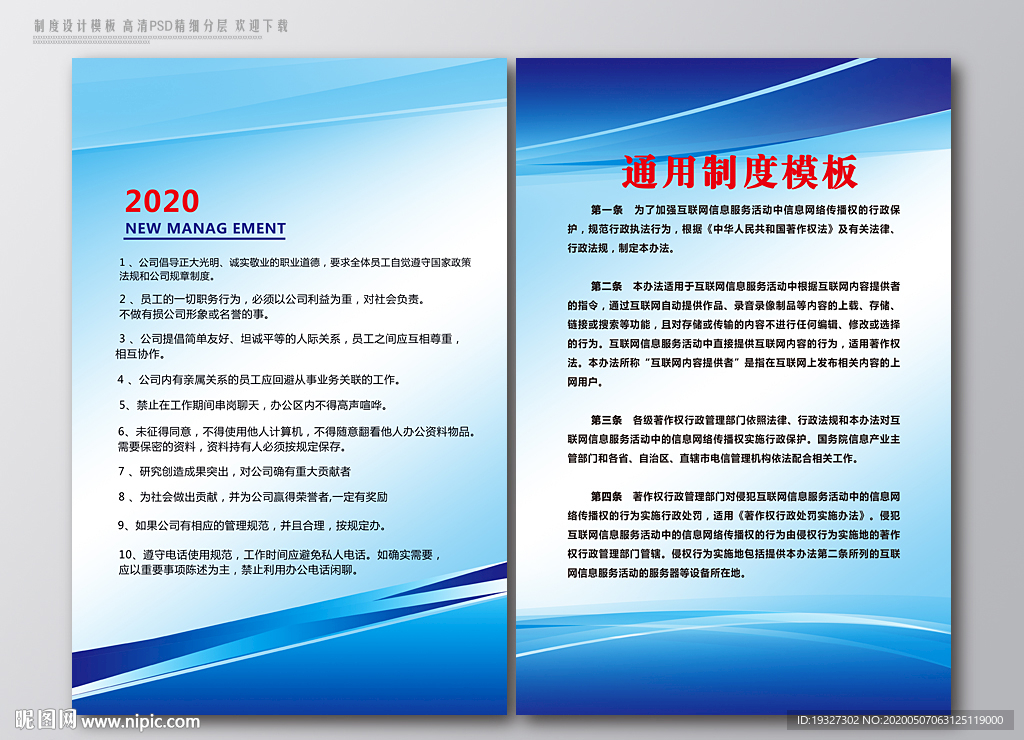This screenshot has height=740, width=1024.
Task: Open the www.nipic.com watermark link
Action: tap(140, 722)
